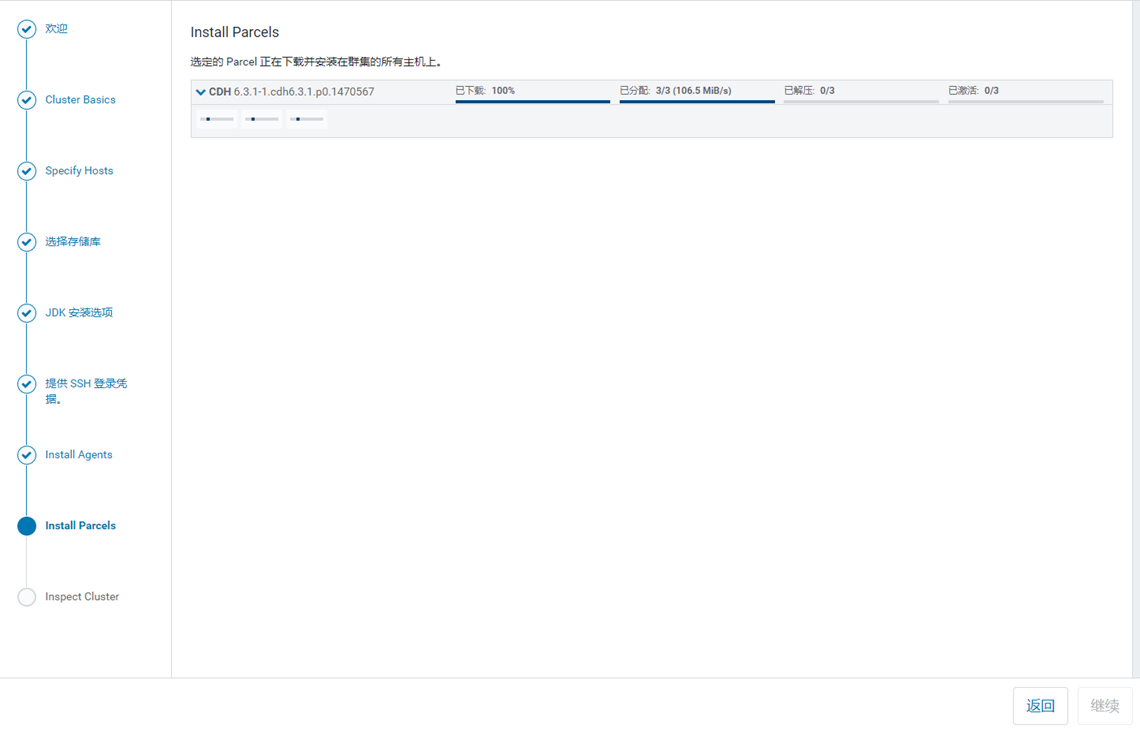Click the second host progress indicator
Screen dimensions: 1140x732
(262, 119)
